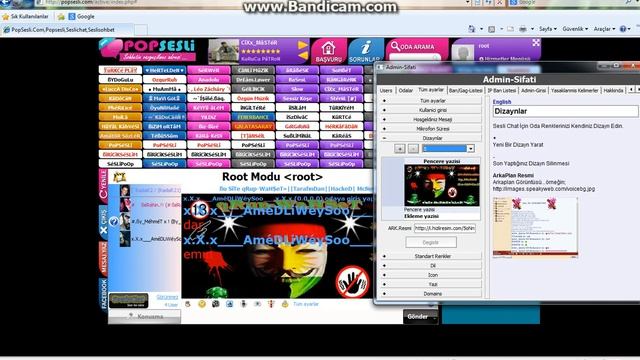This screenshot has height=360, width=640.
Task: Click the SORUNLAR info icon
Action: pos(366,51)
